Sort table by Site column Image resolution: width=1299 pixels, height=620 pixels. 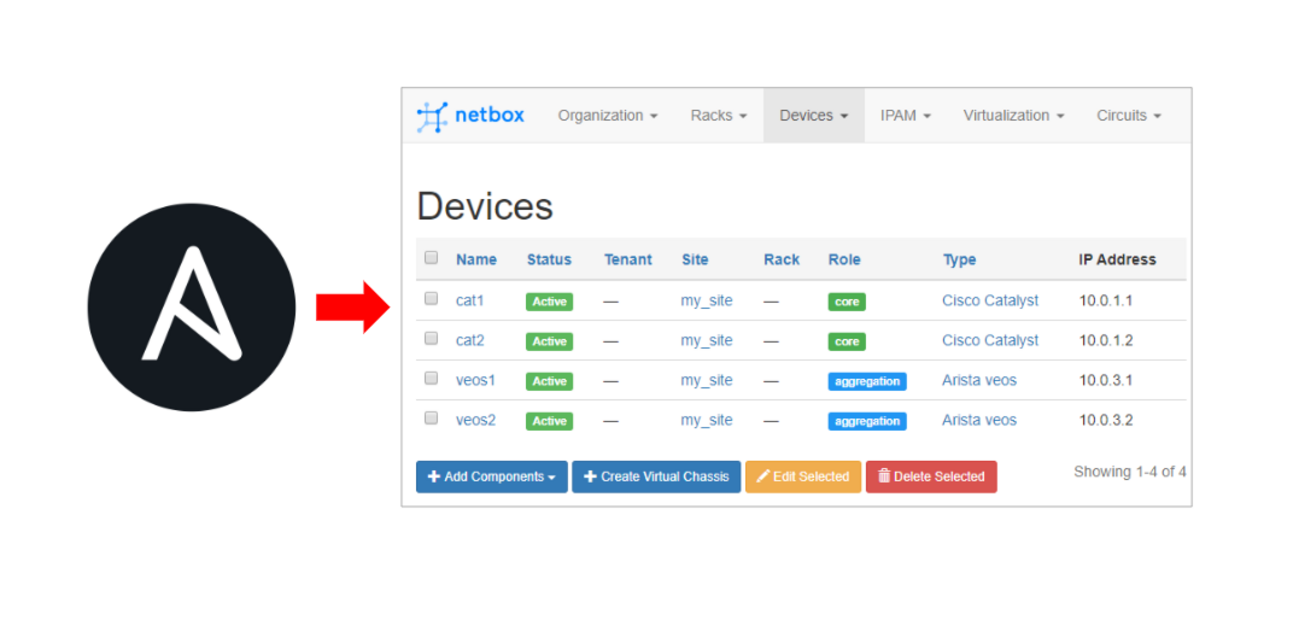click(695, 260)
